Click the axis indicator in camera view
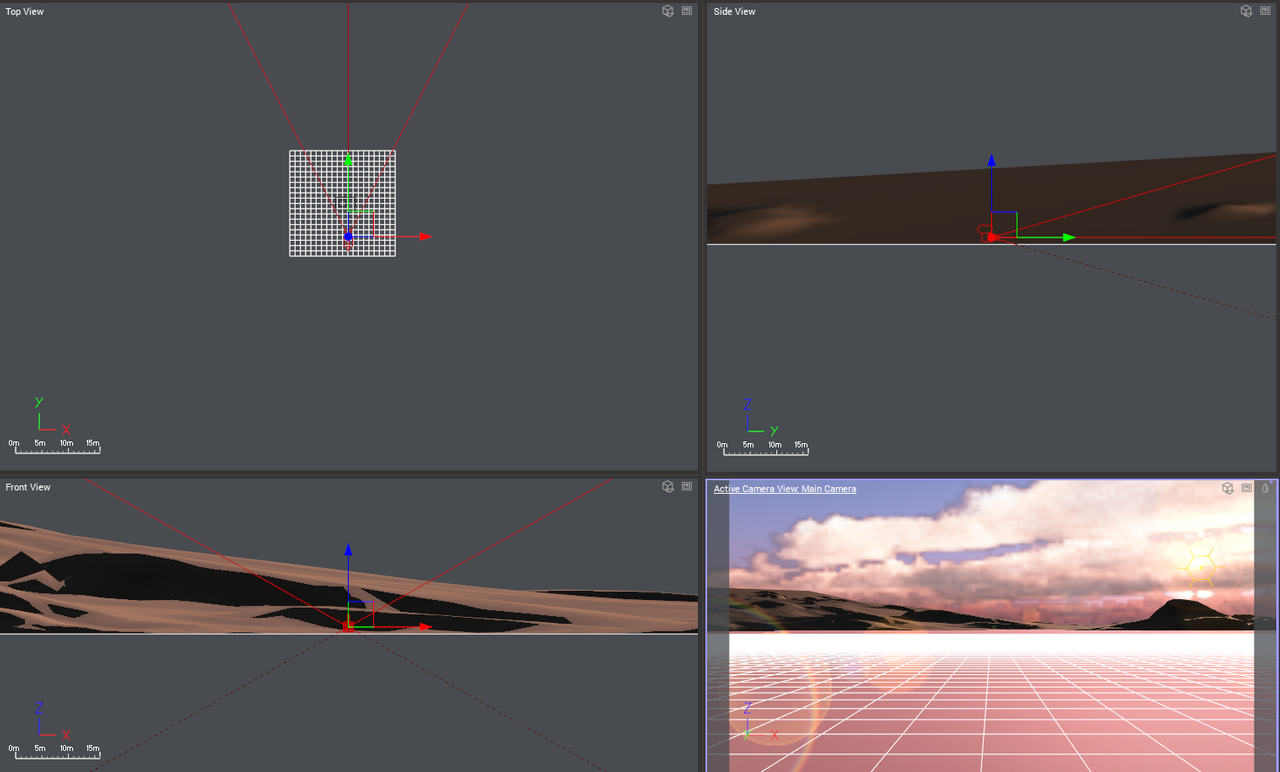1280x772 pixels. click(x=760, y=722)
